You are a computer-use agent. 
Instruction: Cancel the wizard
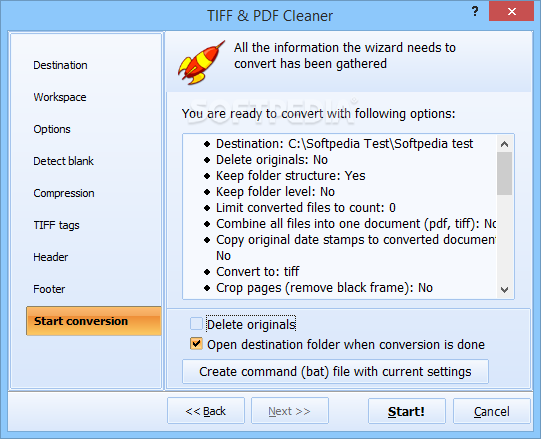pyautogui.click(x=492, y=411)
